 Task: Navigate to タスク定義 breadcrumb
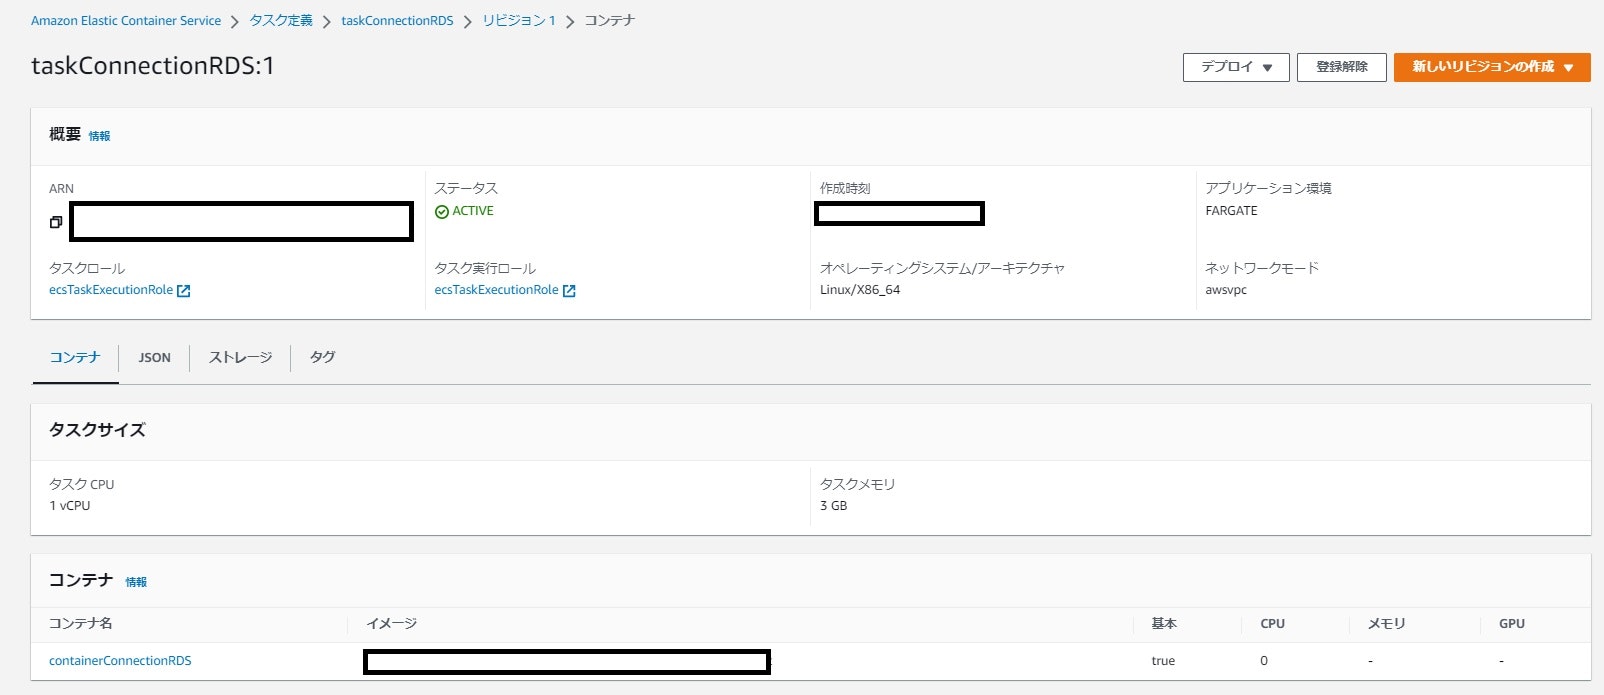point(281,21)
